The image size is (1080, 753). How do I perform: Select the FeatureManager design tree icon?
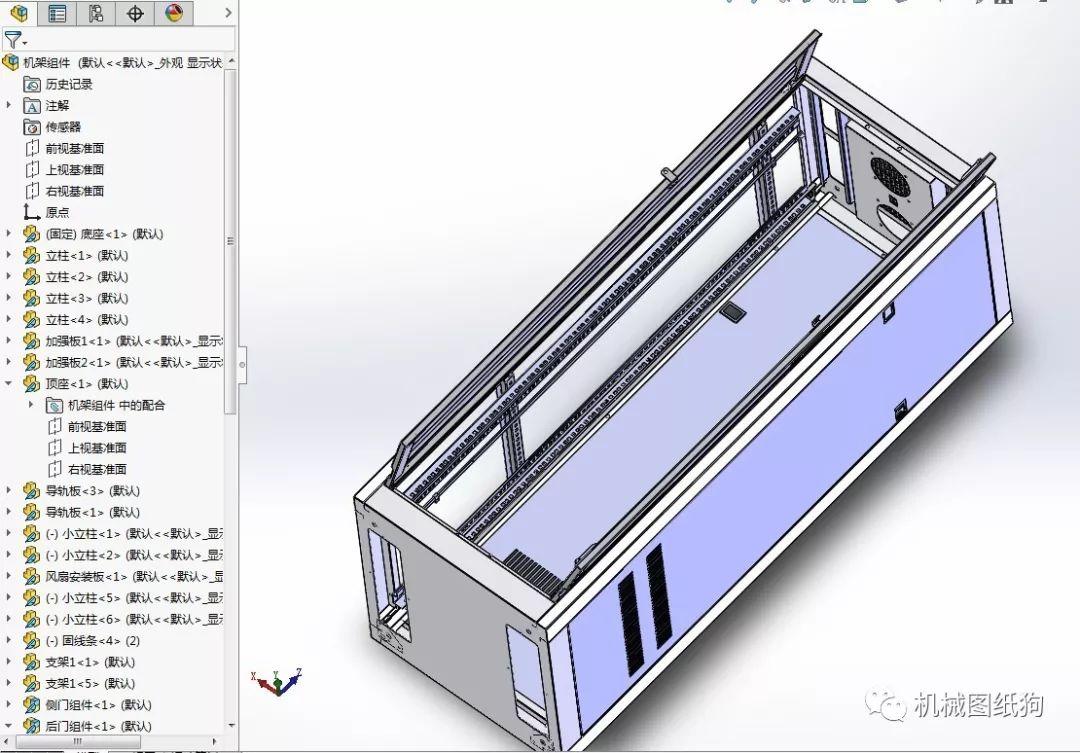point(20,14)
